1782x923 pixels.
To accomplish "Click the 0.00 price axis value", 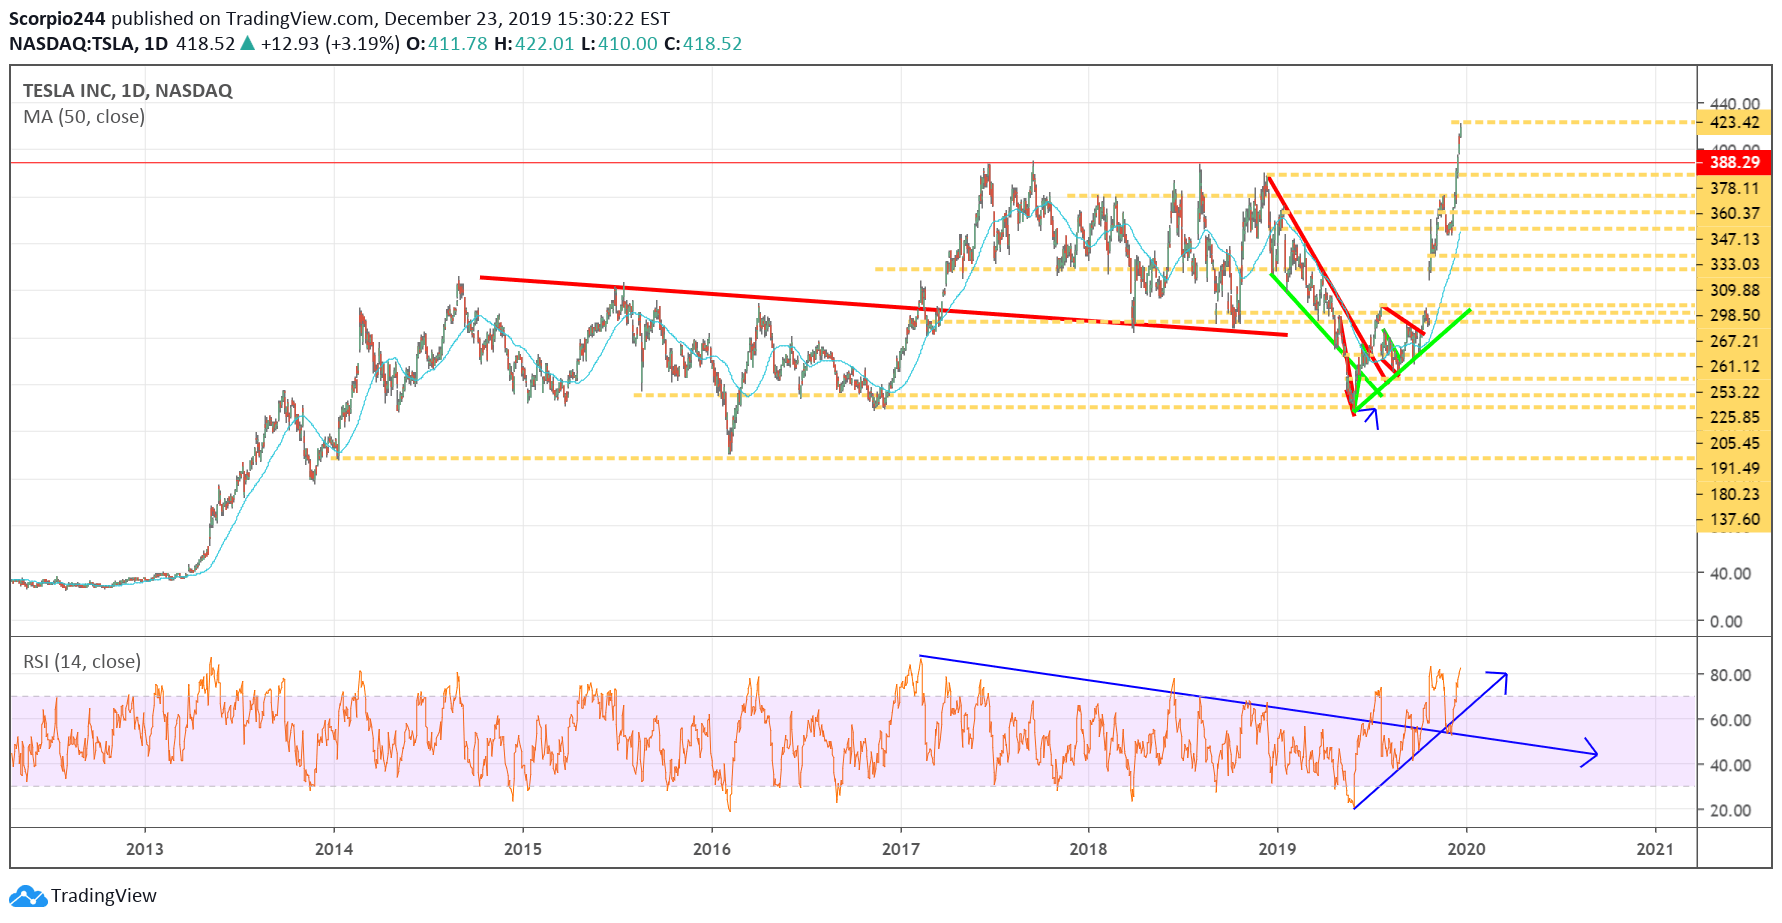I will tap(1726, 621).
